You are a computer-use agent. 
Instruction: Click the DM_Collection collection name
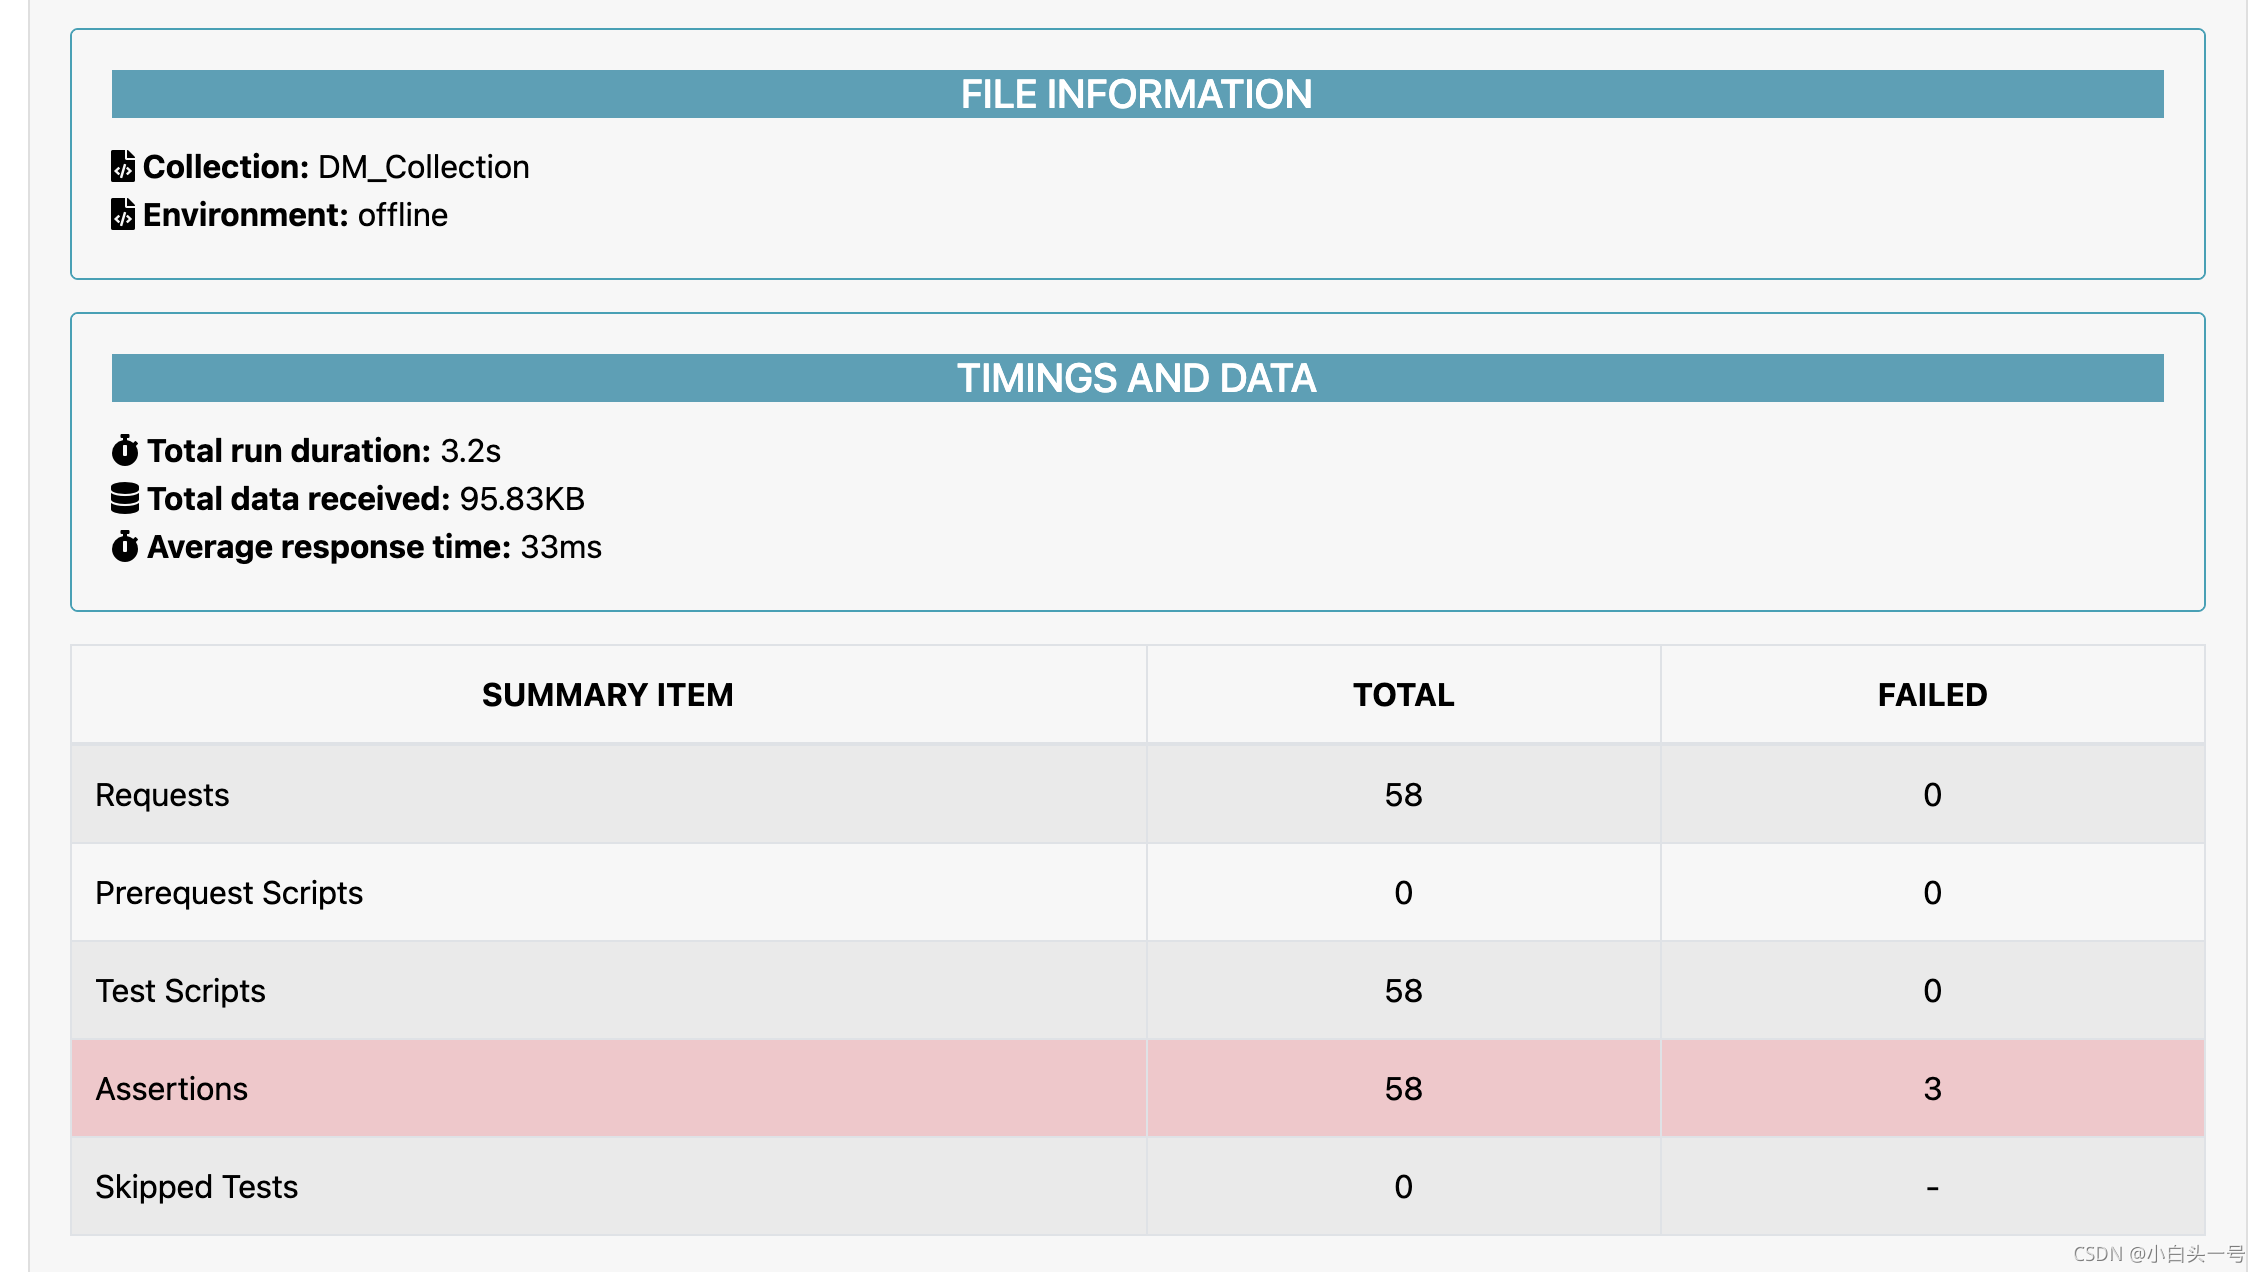(423, 166)
